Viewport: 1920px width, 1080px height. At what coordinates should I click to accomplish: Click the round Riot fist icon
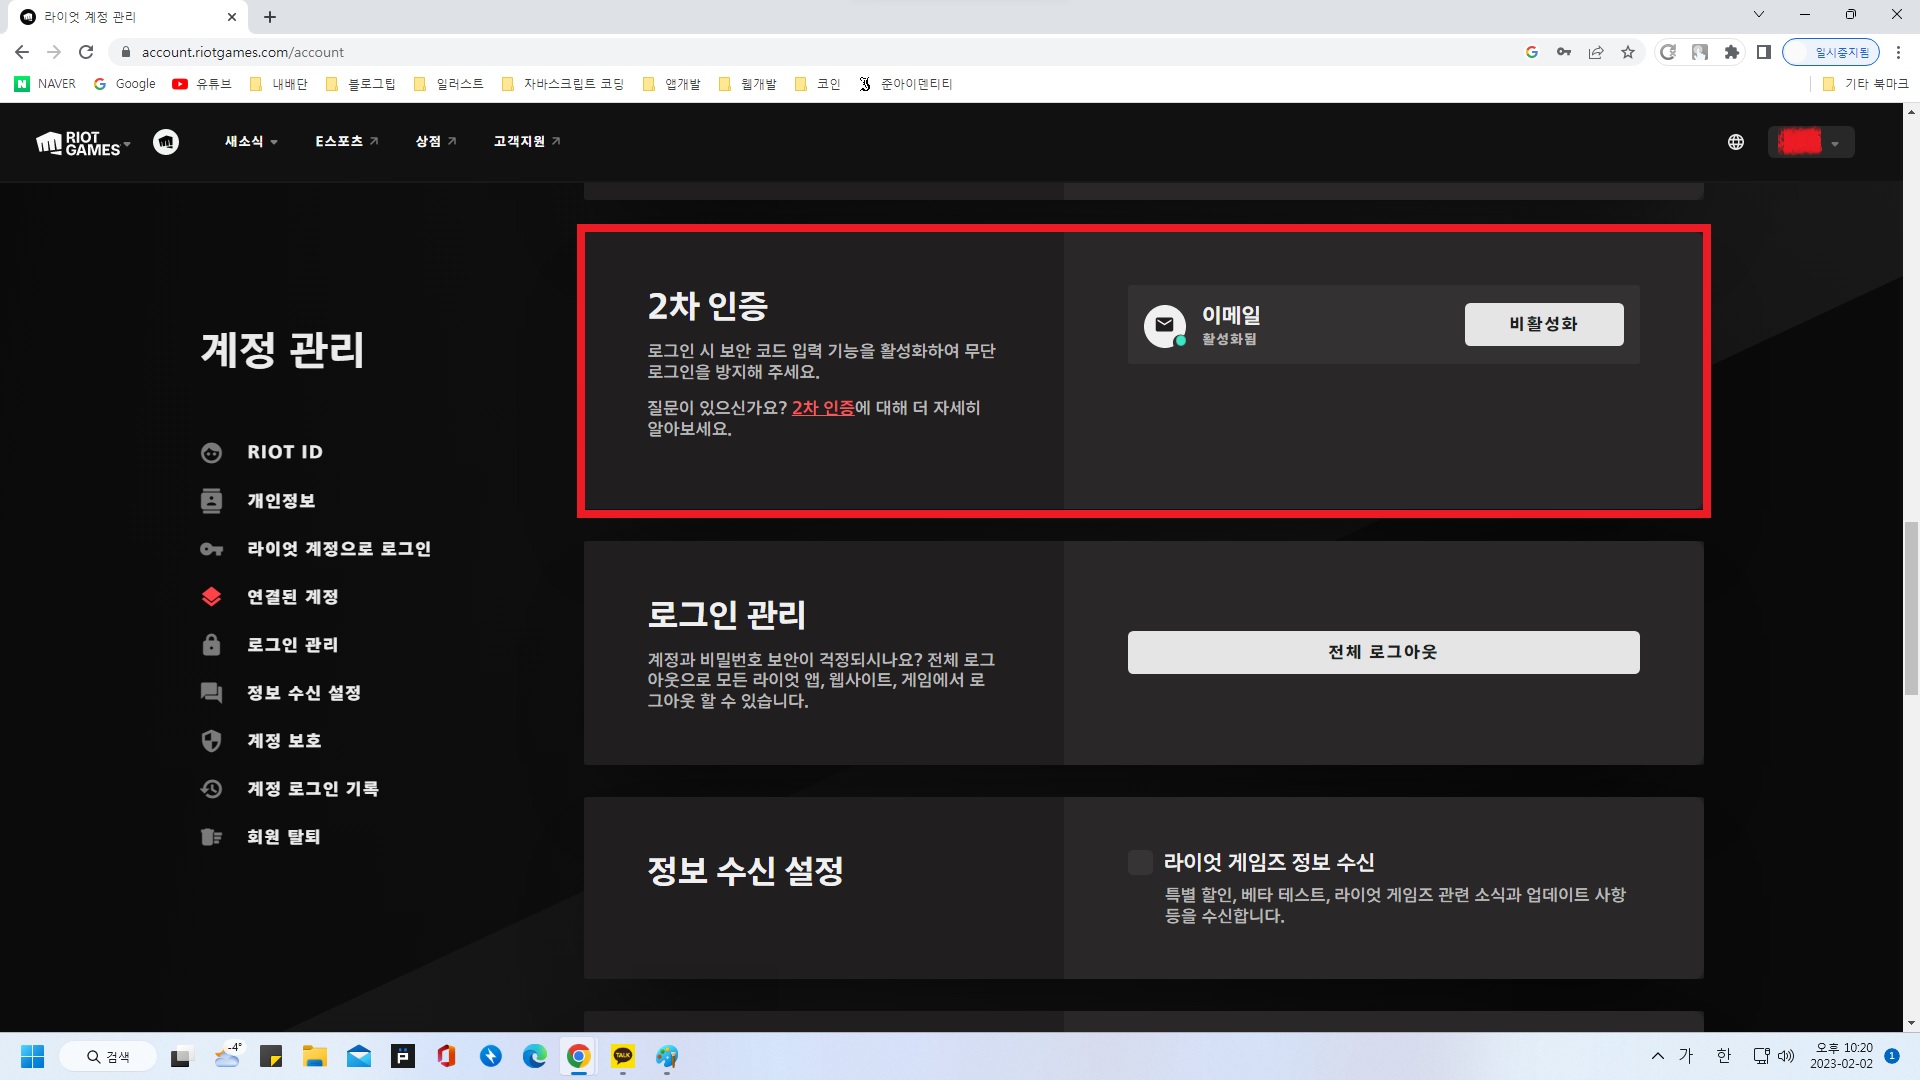[166, 142]
